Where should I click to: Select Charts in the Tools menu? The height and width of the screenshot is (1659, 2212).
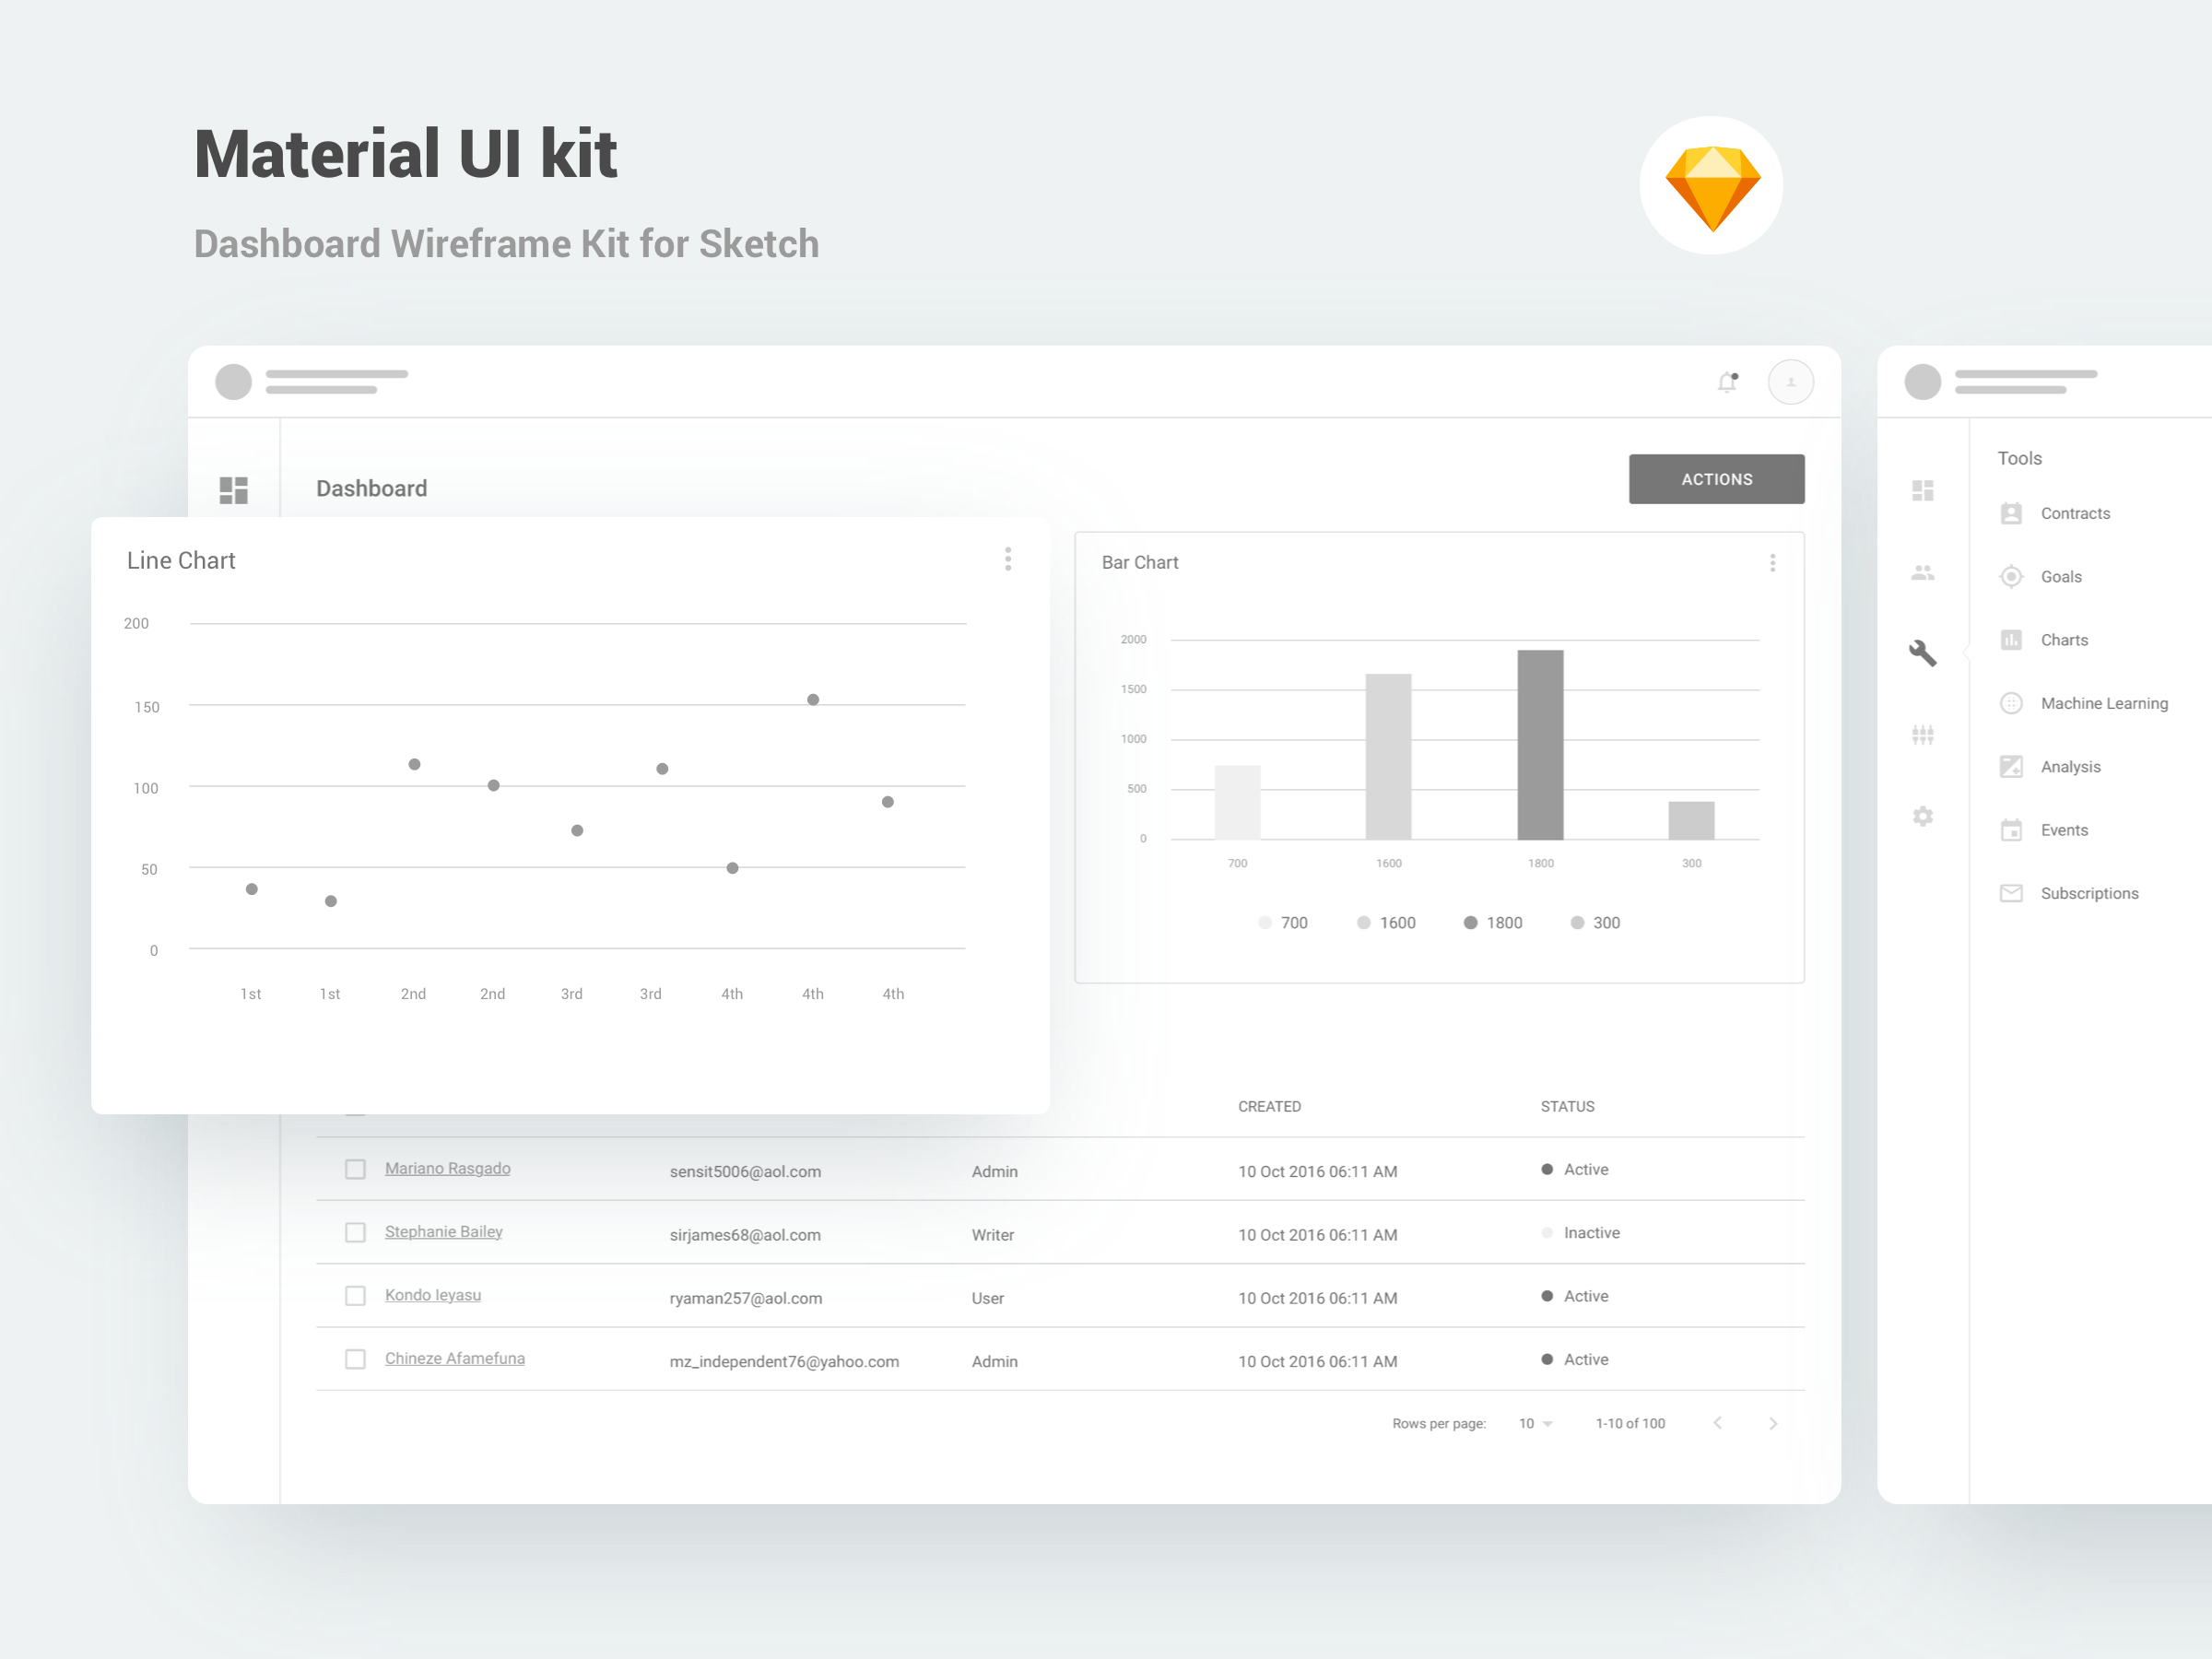(2063, 640)
